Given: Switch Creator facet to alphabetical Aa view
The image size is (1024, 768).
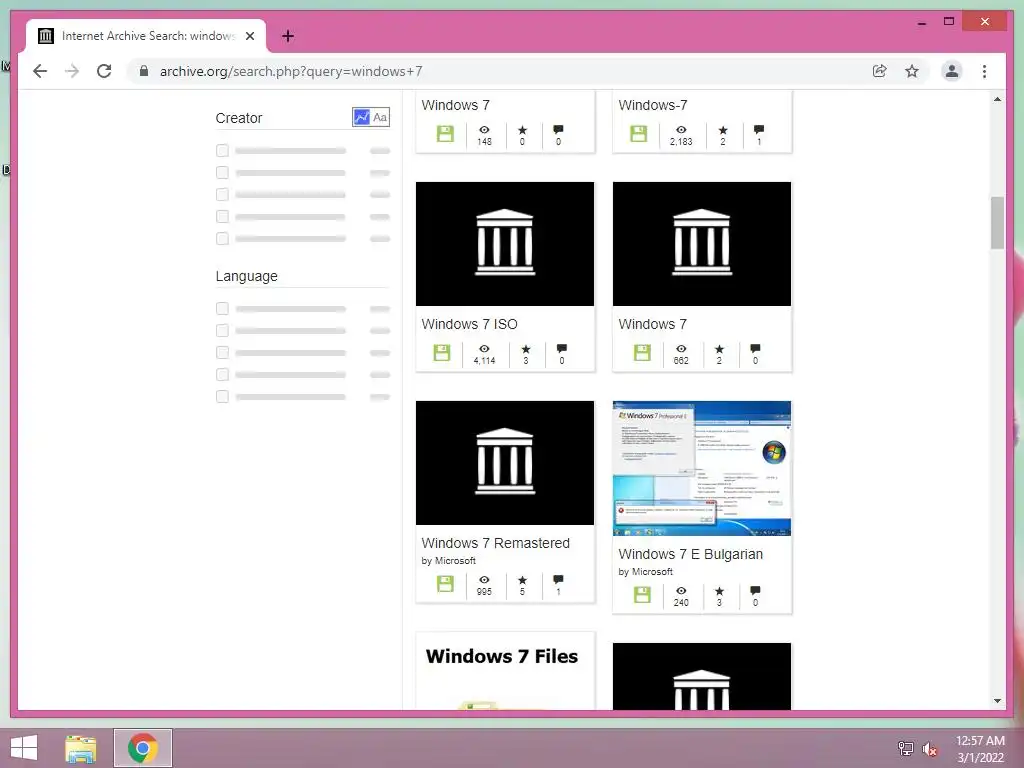Looking at the screenshot, I should tap(380, 118).
